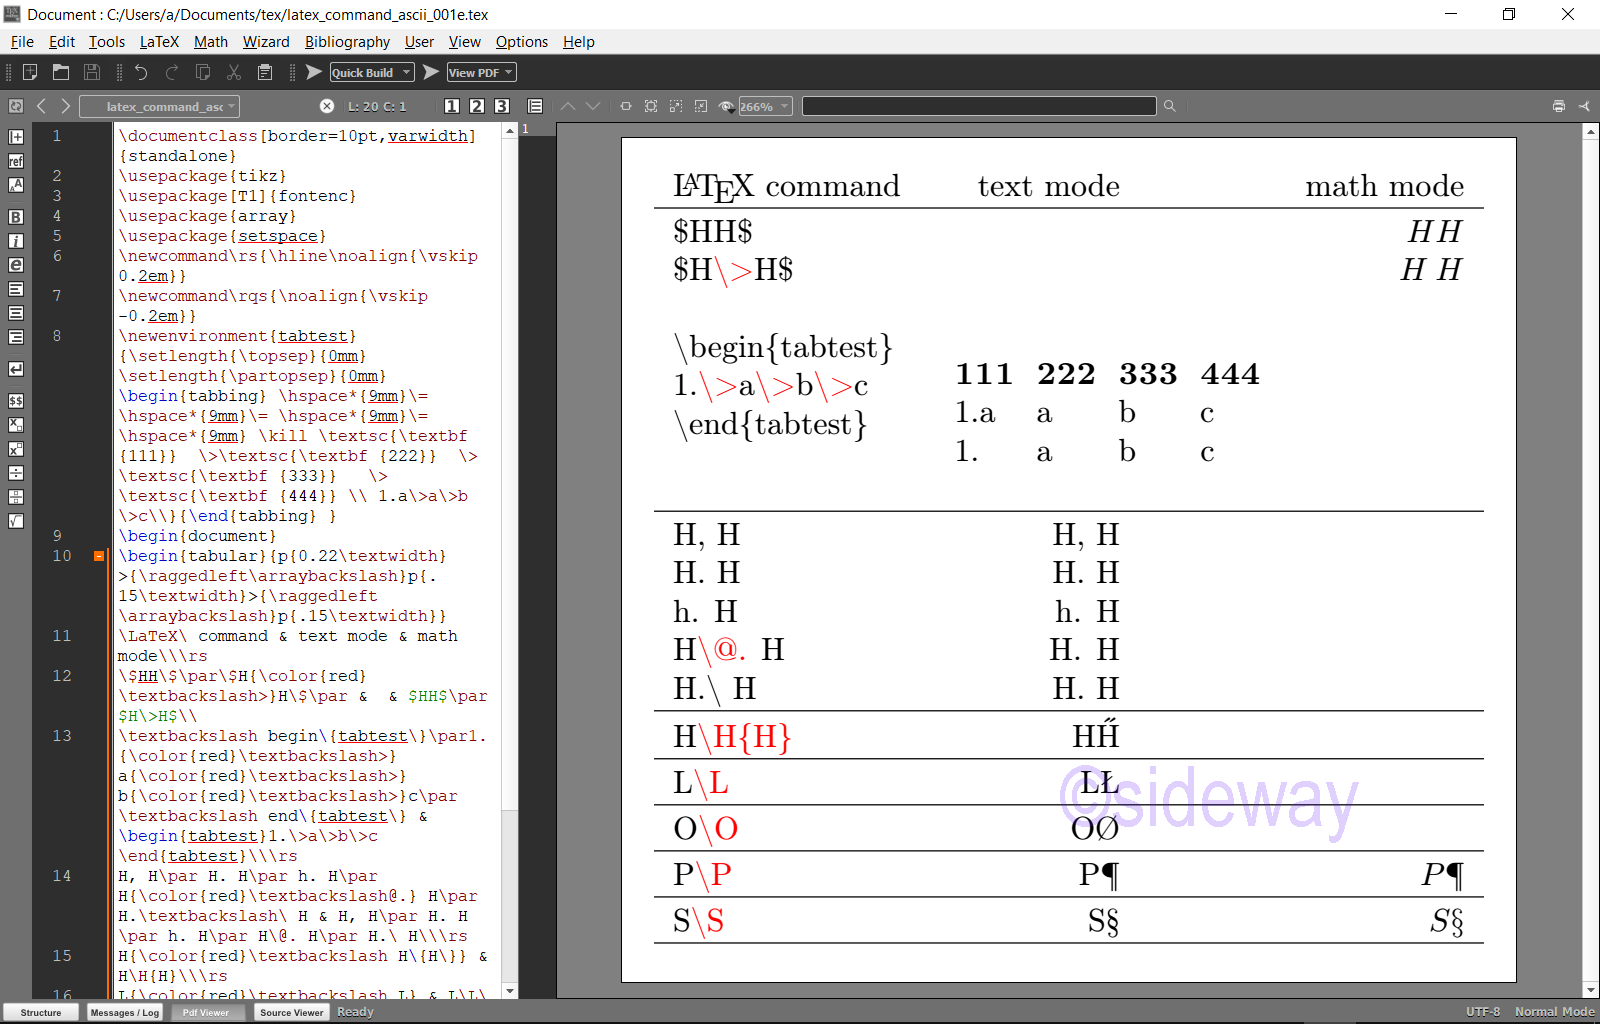The height and width of the screenshot is (1024, 1600).
Task: Click the Bold formatting icon in sidebar
Action: [16, 217]
